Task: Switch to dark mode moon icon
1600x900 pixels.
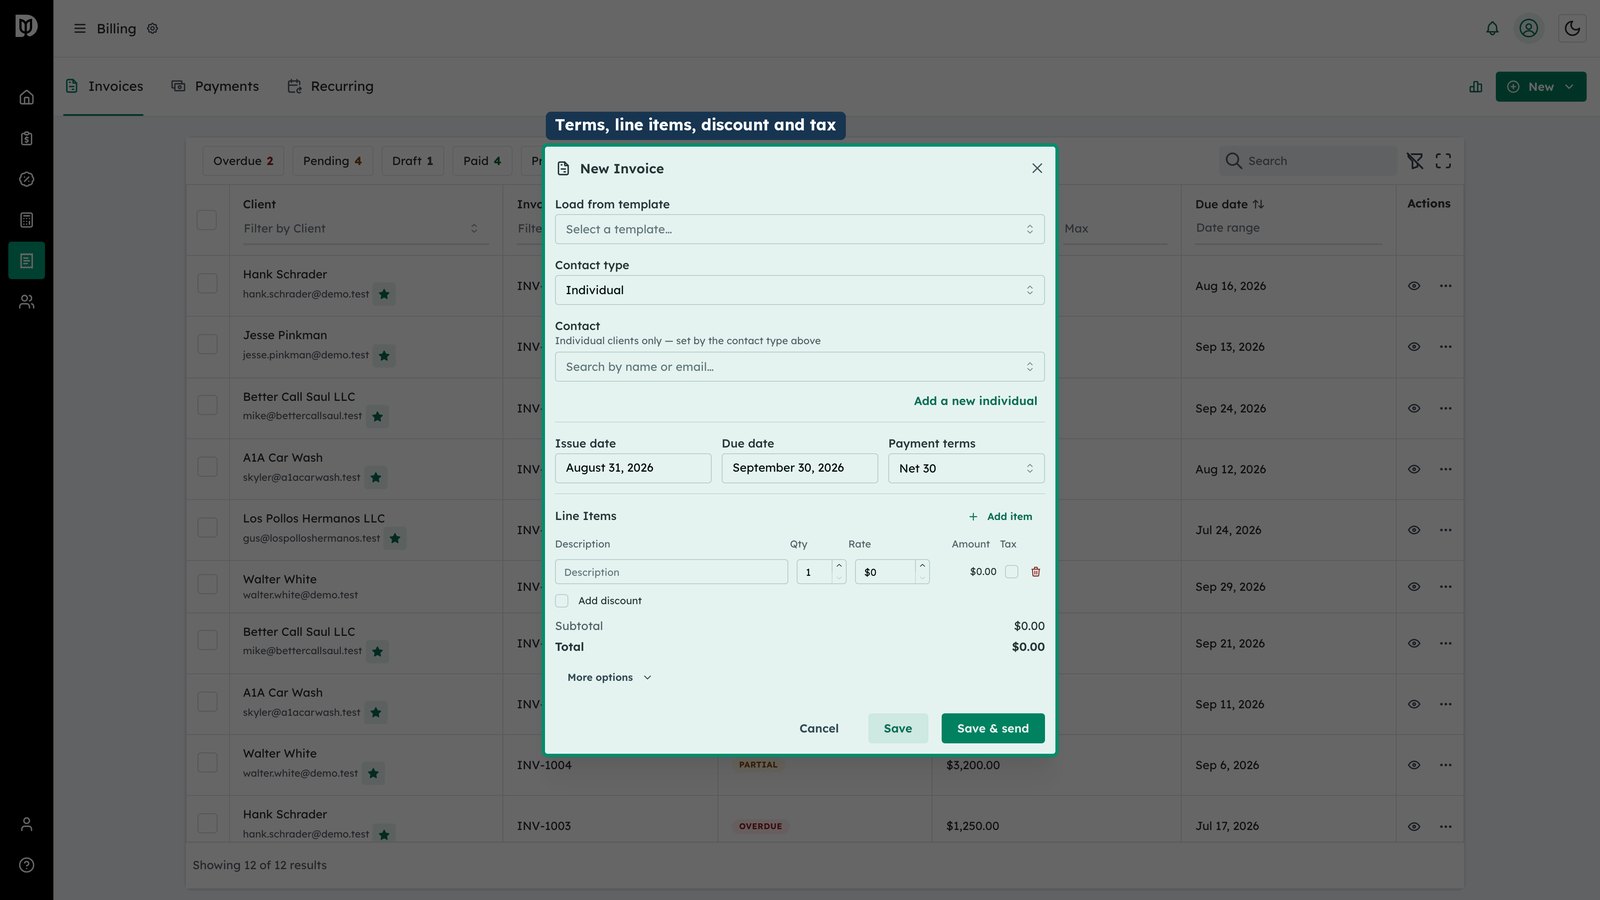Action: (x=1572, y=29)
